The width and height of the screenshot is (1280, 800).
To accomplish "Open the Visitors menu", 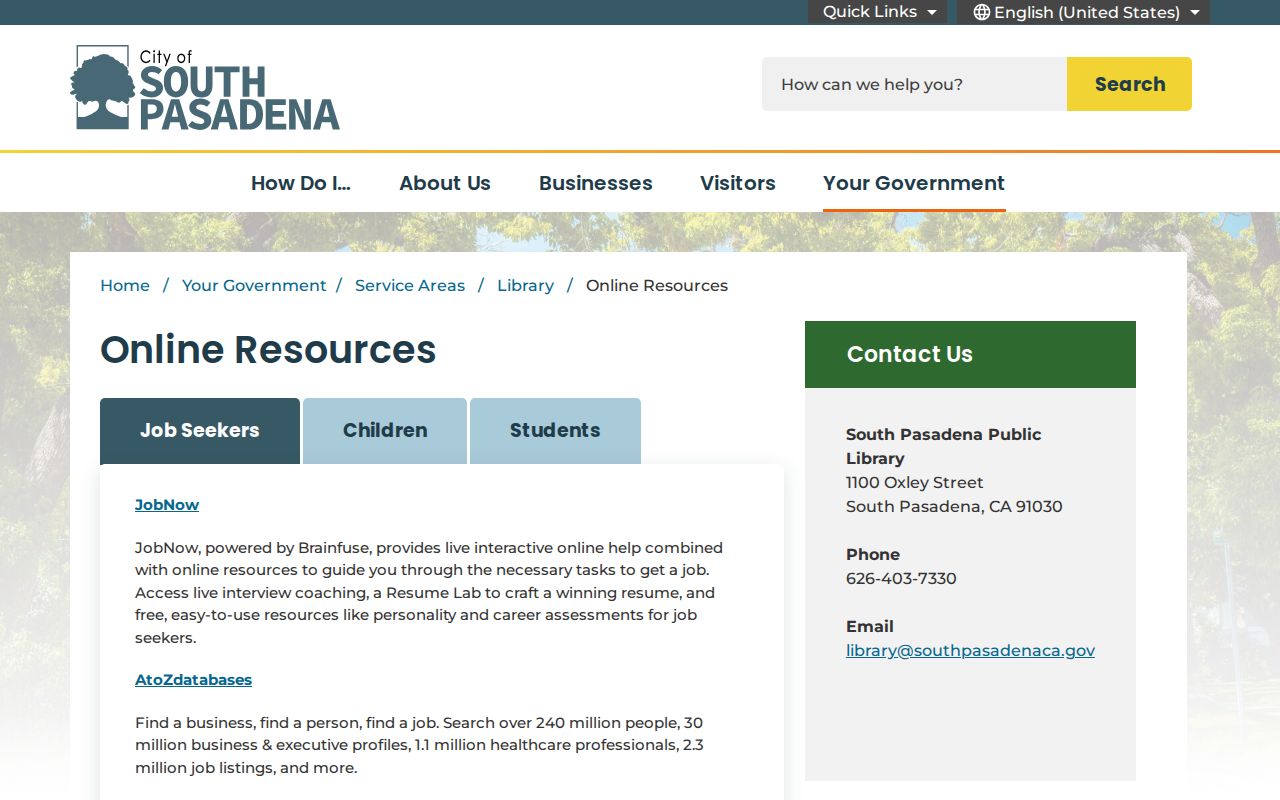I will click(738, 183).
